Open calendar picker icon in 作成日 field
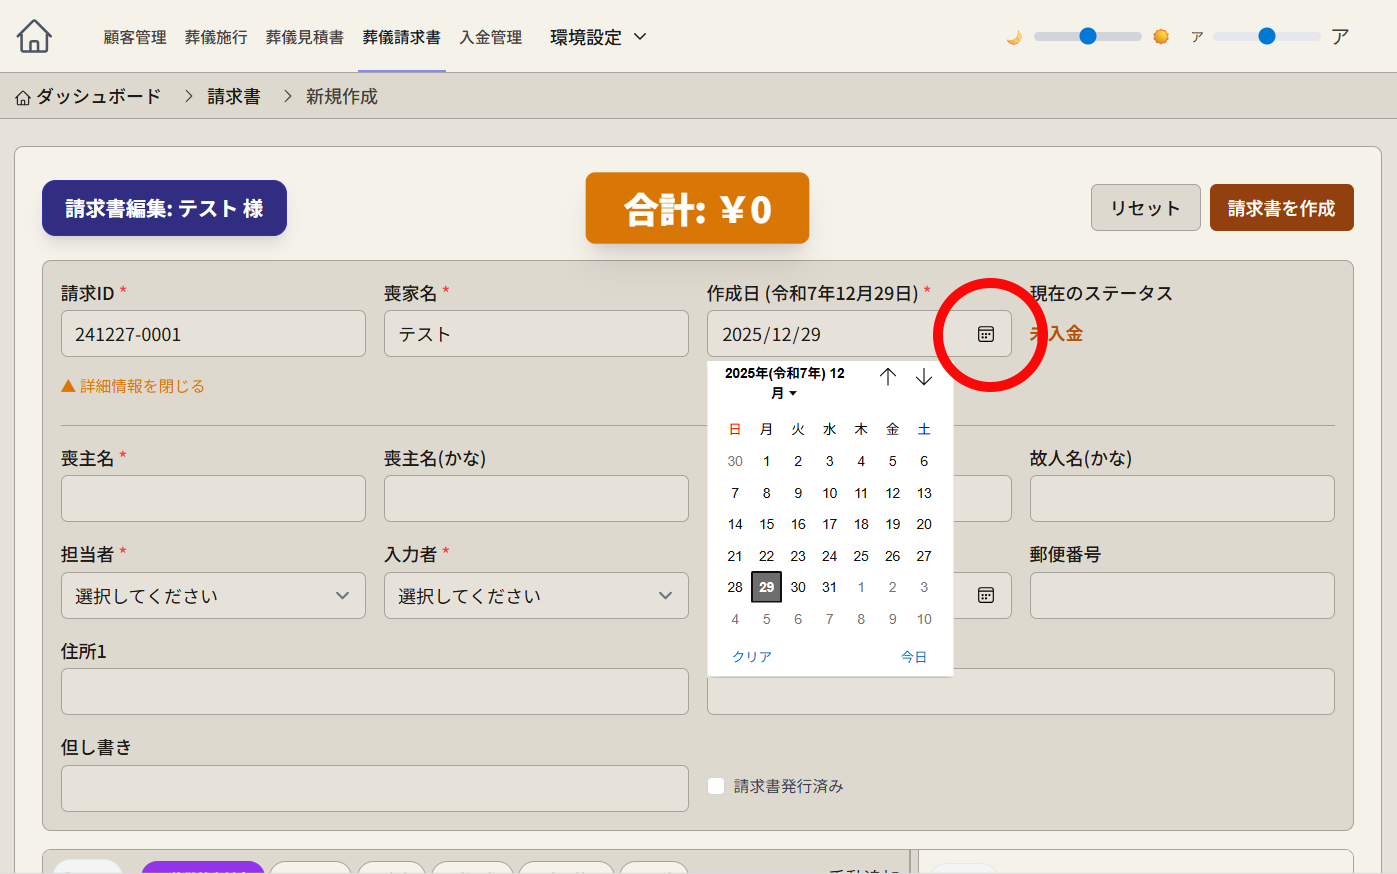This screenshot has width=1397, height=874. coord(985,334)
